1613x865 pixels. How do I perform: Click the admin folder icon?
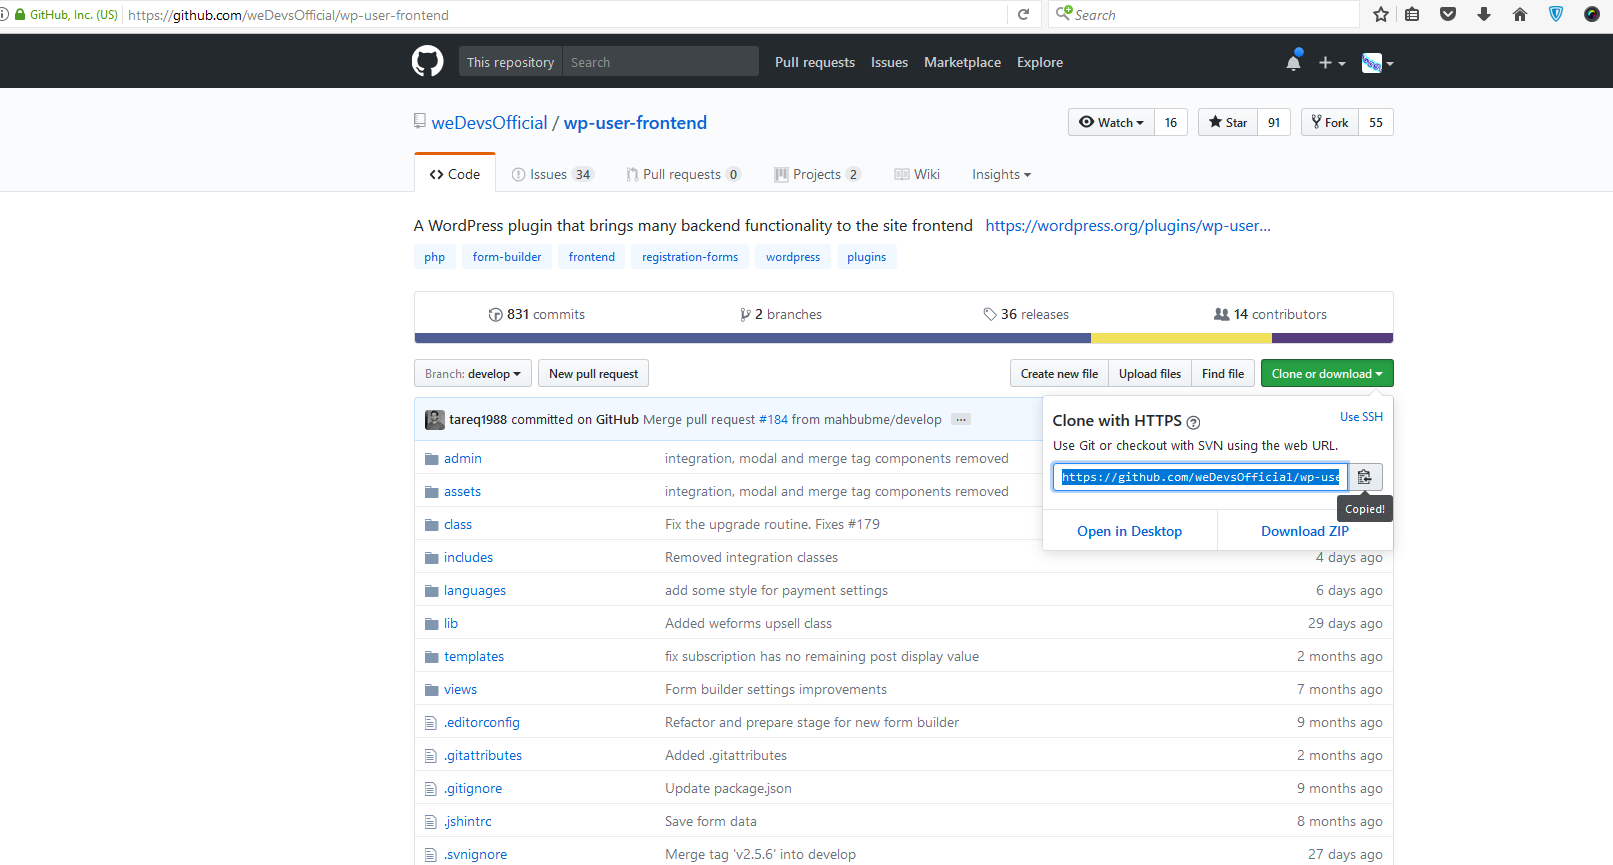pyautogui.click(x=432, y=459)
